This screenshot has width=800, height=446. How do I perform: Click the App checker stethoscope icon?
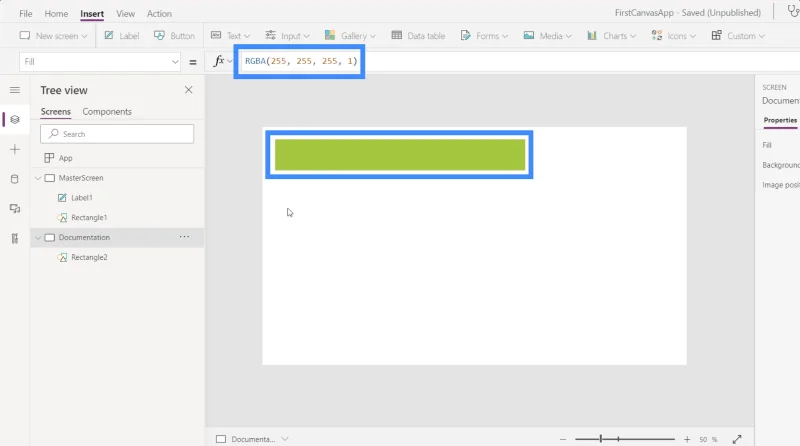pos(793,11)
